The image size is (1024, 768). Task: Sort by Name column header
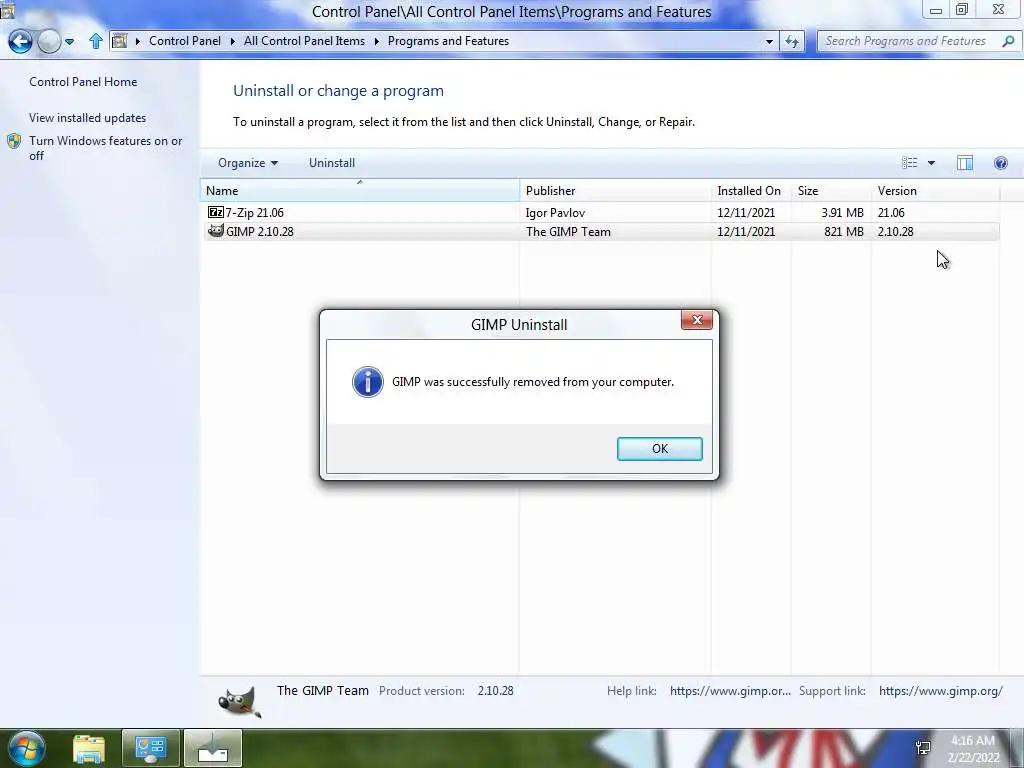point(360,191)
